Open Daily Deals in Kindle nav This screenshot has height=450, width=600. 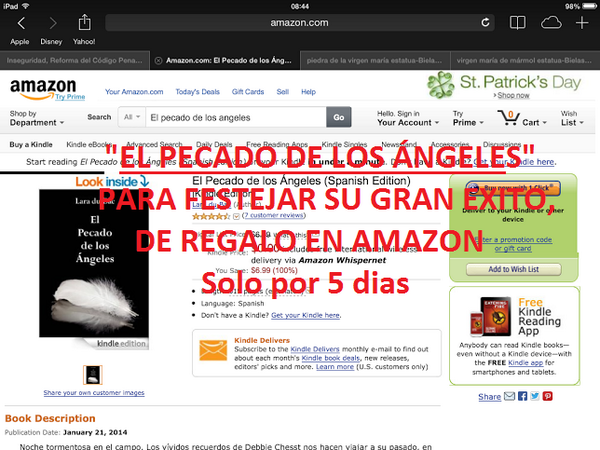click(x=214, y=145)
